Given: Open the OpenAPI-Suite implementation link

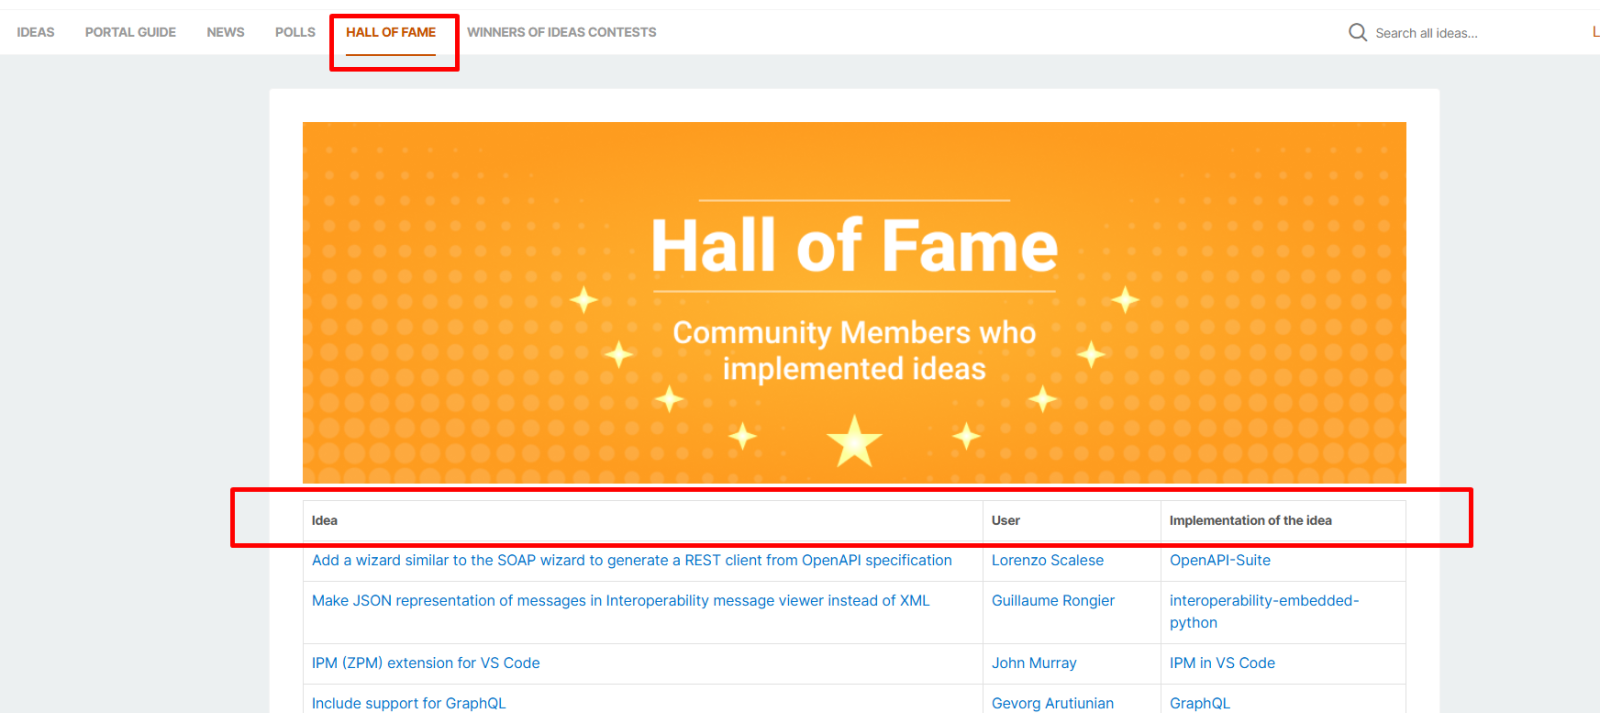Looking at the screenshot, I should pos(1219,560).
